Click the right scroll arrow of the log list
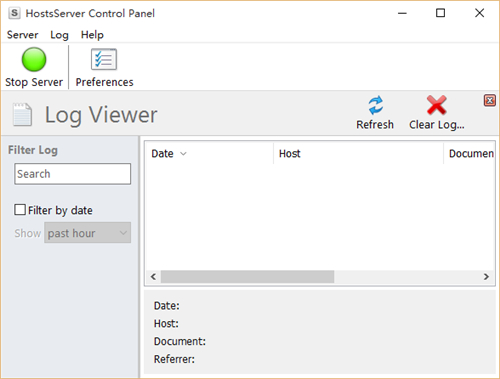This screenshot has height=379, width=500. [486, 277]
